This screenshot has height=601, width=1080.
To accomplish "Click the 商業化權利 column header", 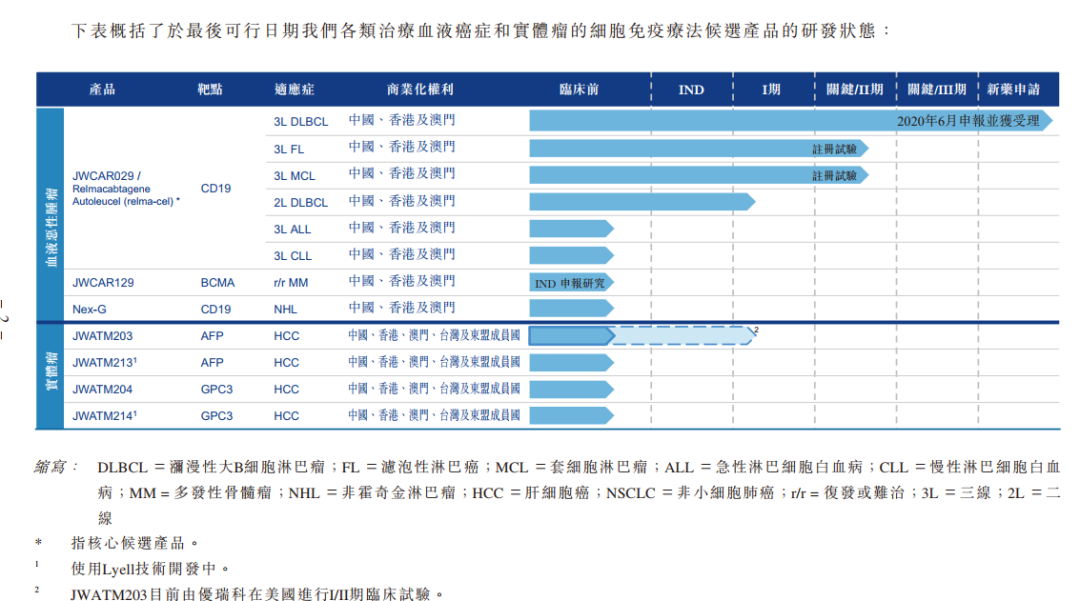I will pos(419,89).
